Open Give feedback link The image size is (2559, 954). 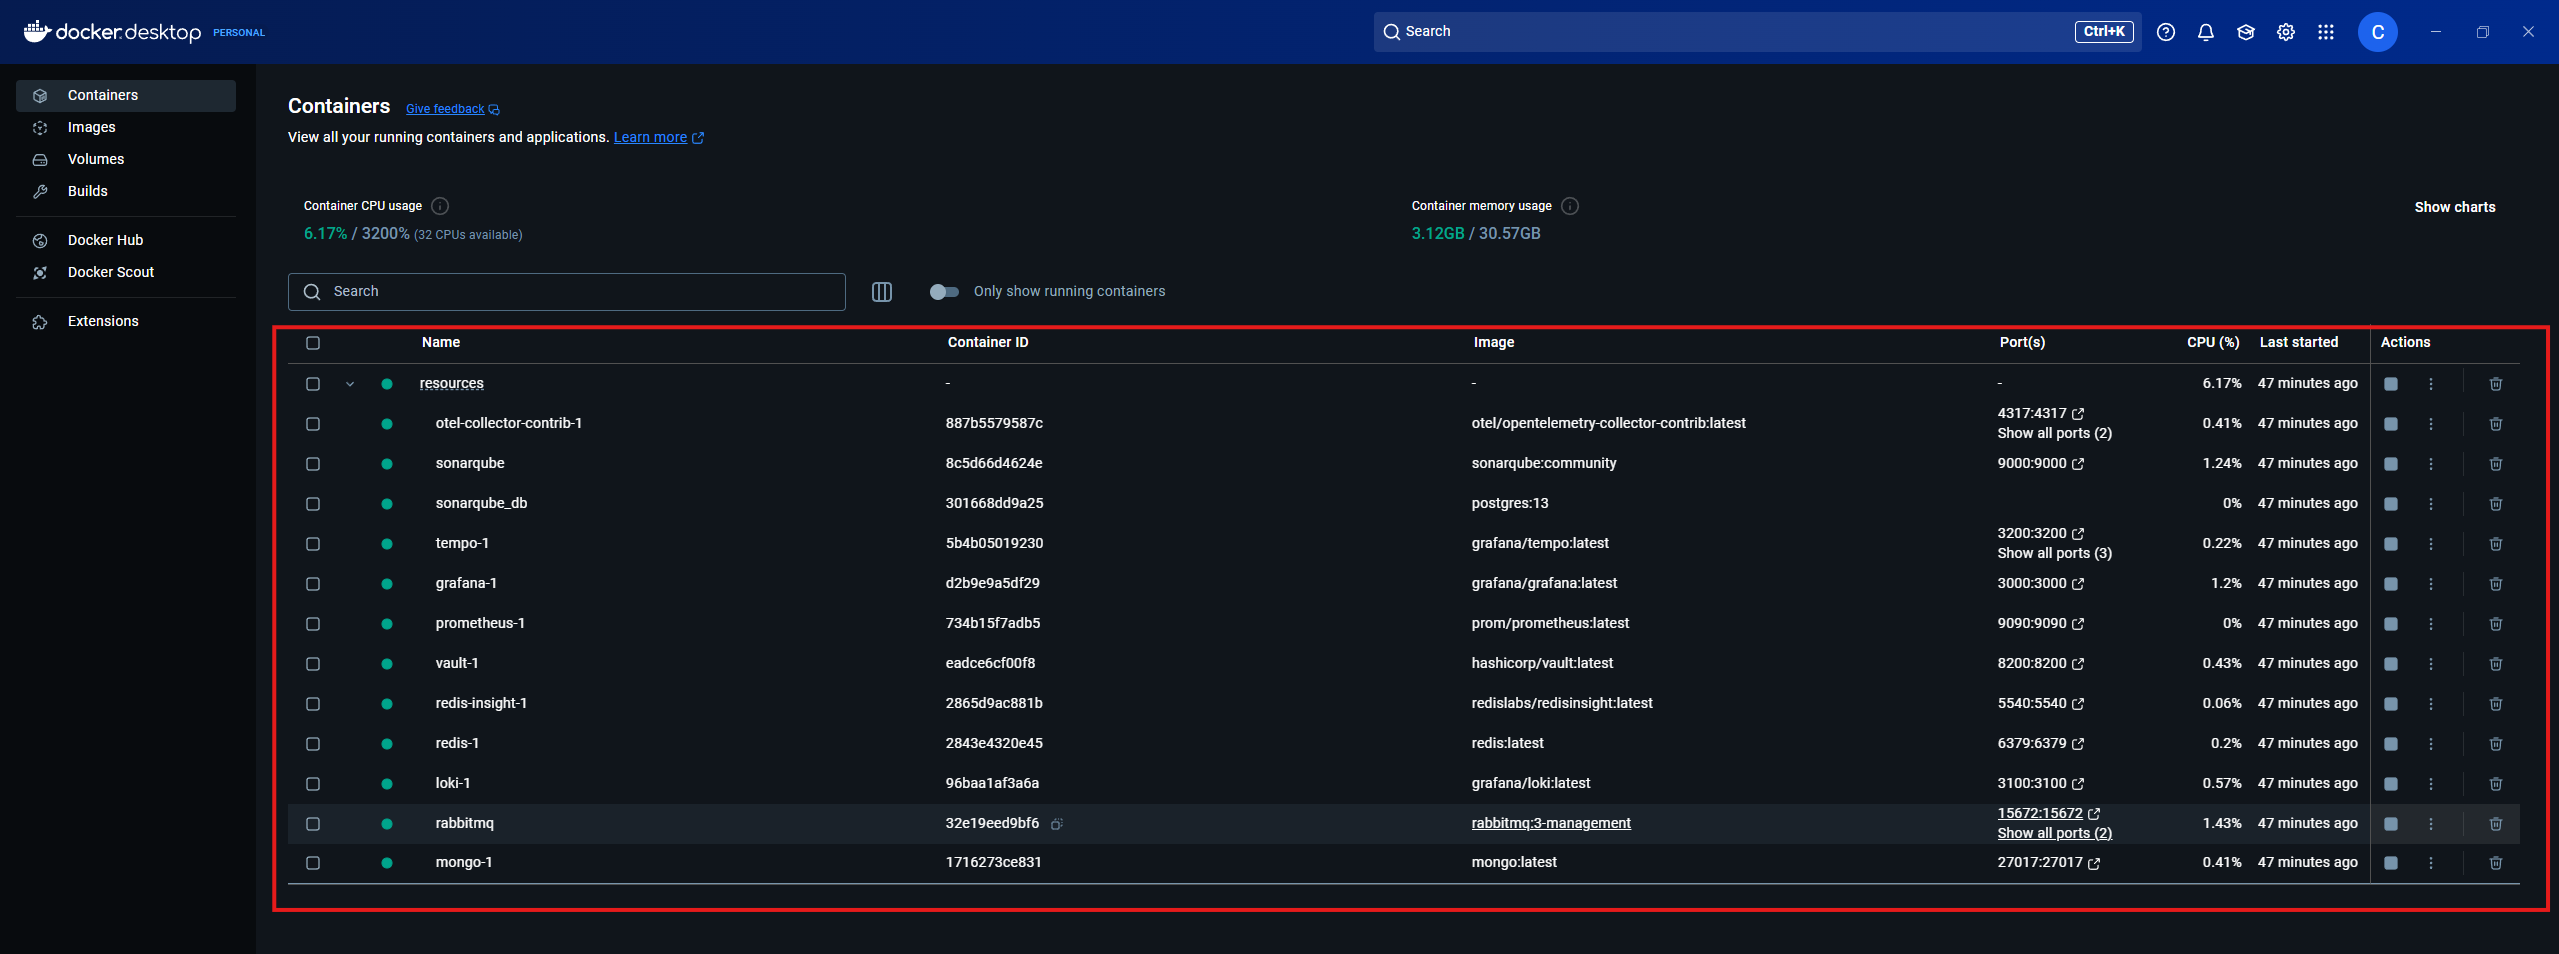452,109
